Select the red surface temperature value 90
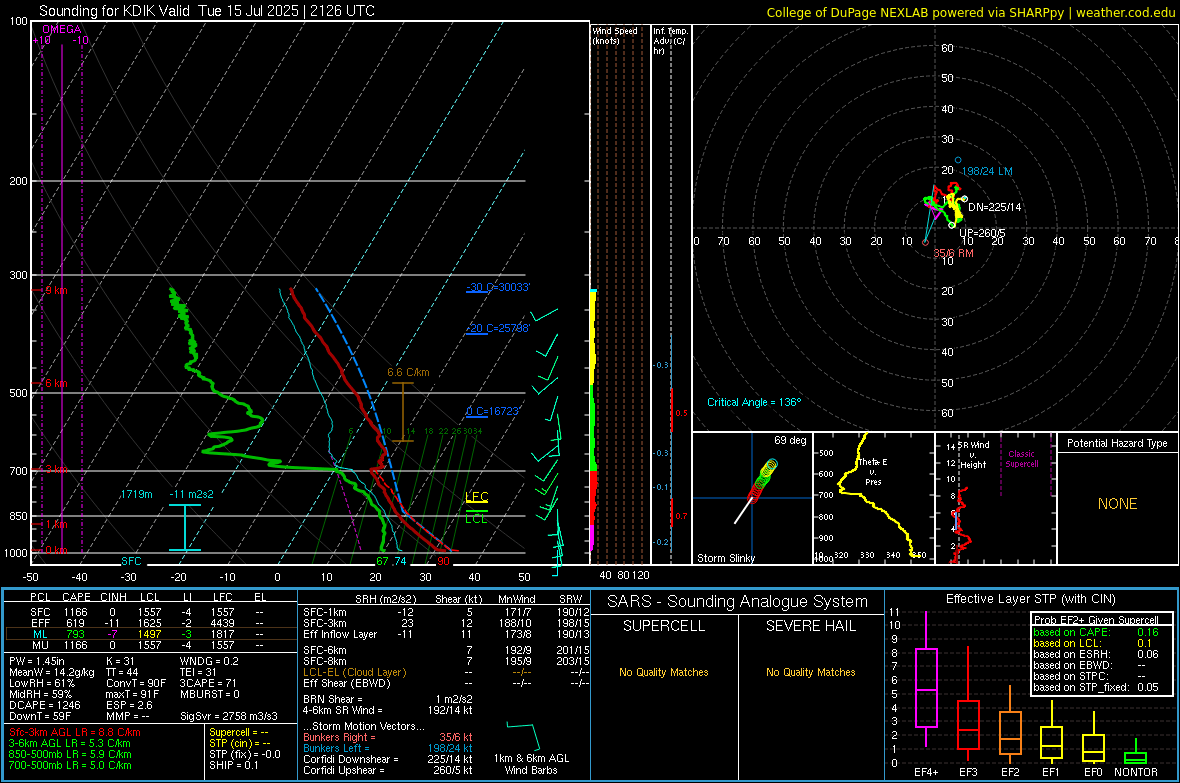The width and height of the screenshot is (1180, 783). pos(443,561)
